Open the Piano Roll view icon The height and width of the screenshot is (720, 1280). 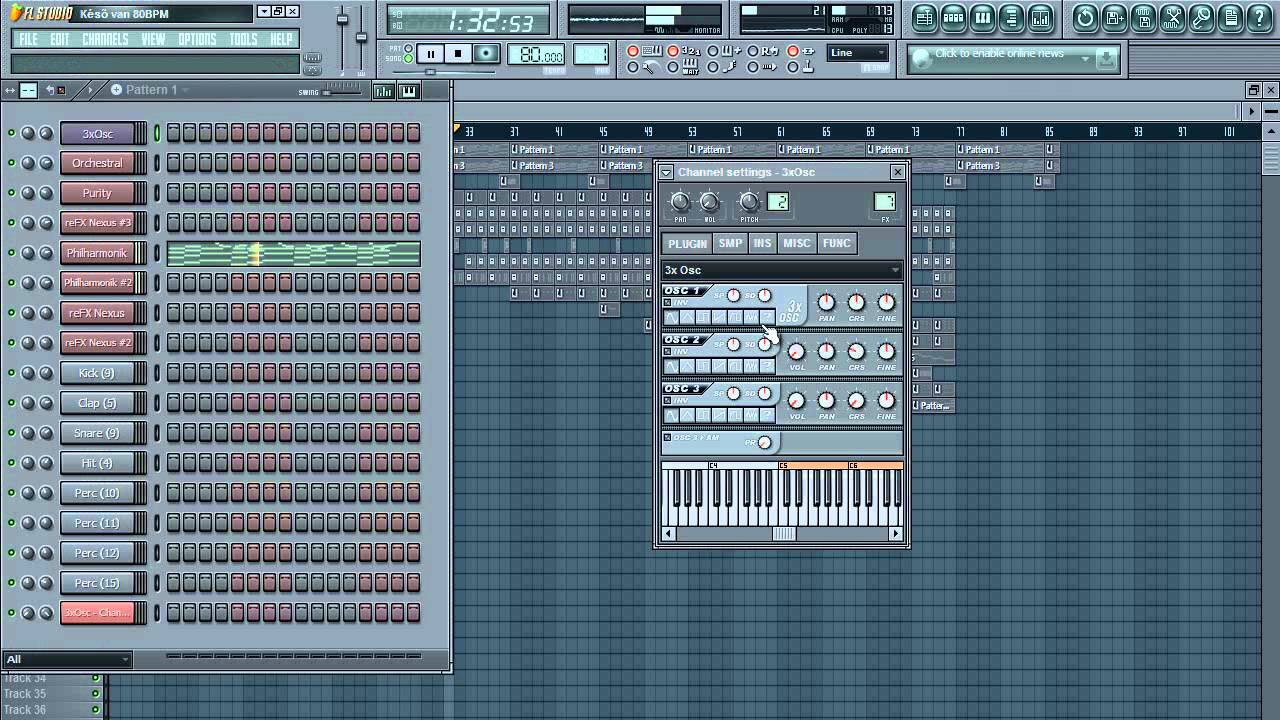click(x=983, y=17)
